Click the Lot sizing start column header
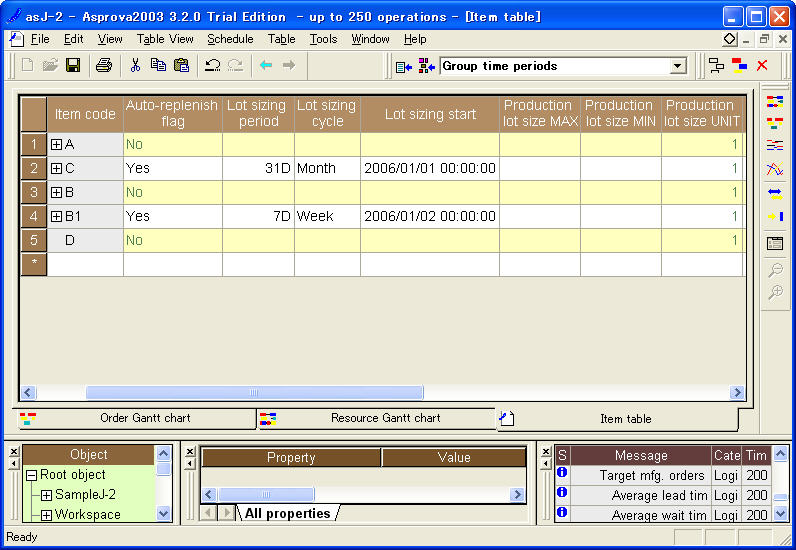 point(430,114)
